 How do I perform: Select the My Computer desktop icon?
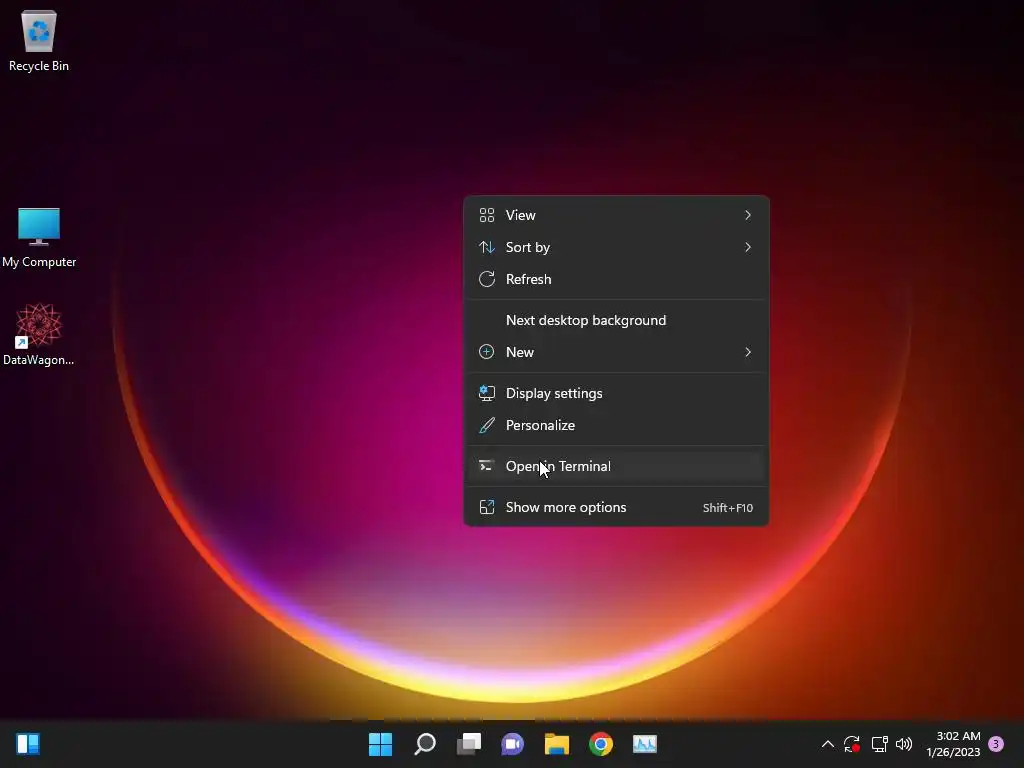(x=39, y=237)
